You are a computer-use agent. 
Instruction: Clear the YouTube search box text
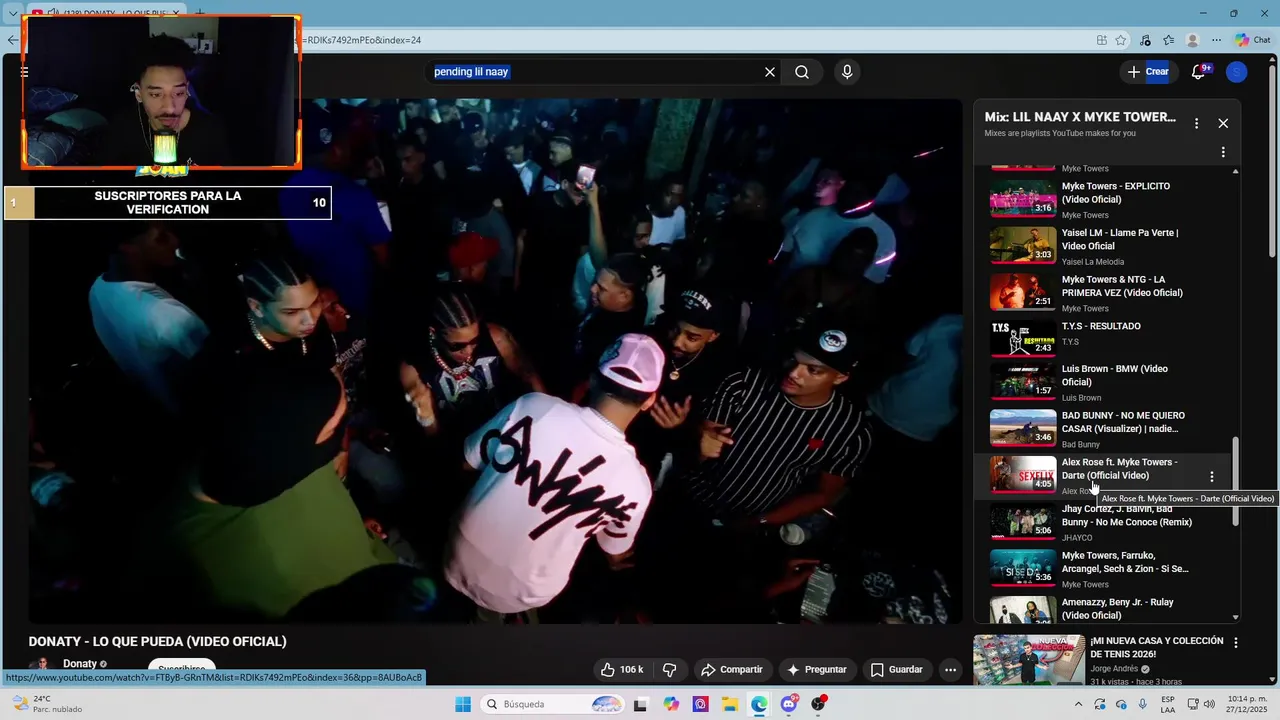point(770,72)
